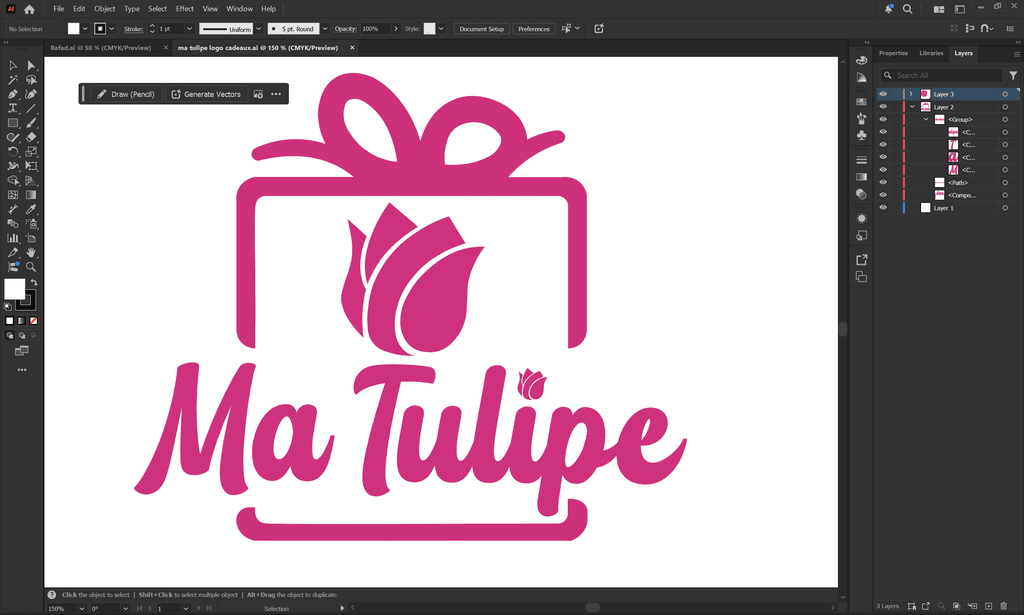The width and height of the screenshot is (1024, 615).
Task: Switch to Rafad.ai document tab
Action: 101,48
